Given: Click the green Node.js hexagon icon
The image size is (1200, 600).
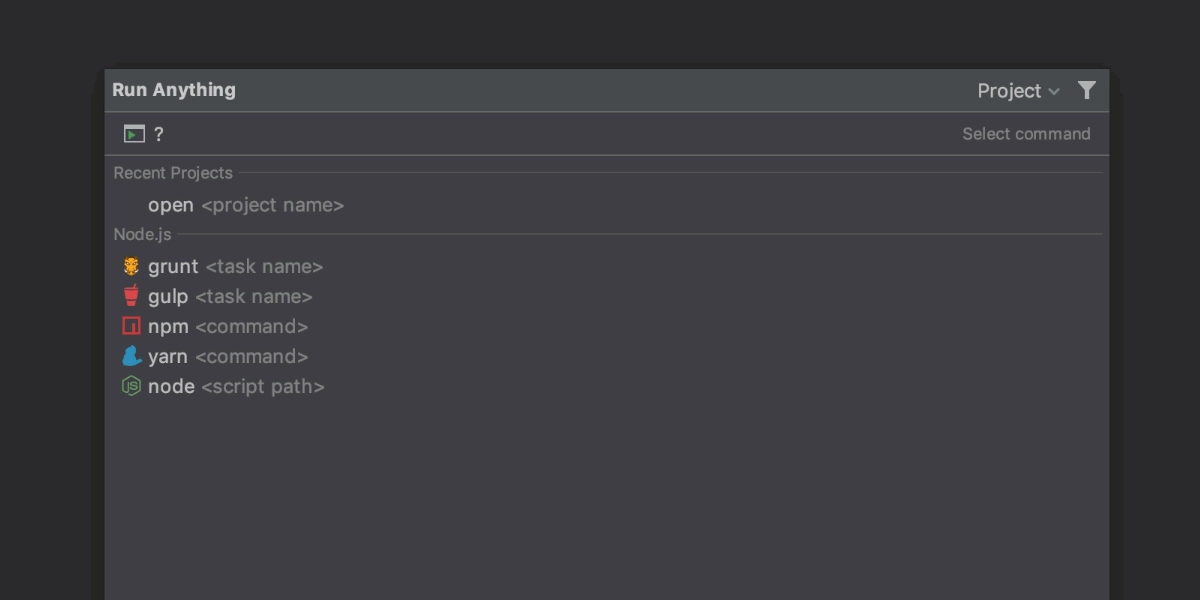Looking at the screenshot, I should coord(131,386).
